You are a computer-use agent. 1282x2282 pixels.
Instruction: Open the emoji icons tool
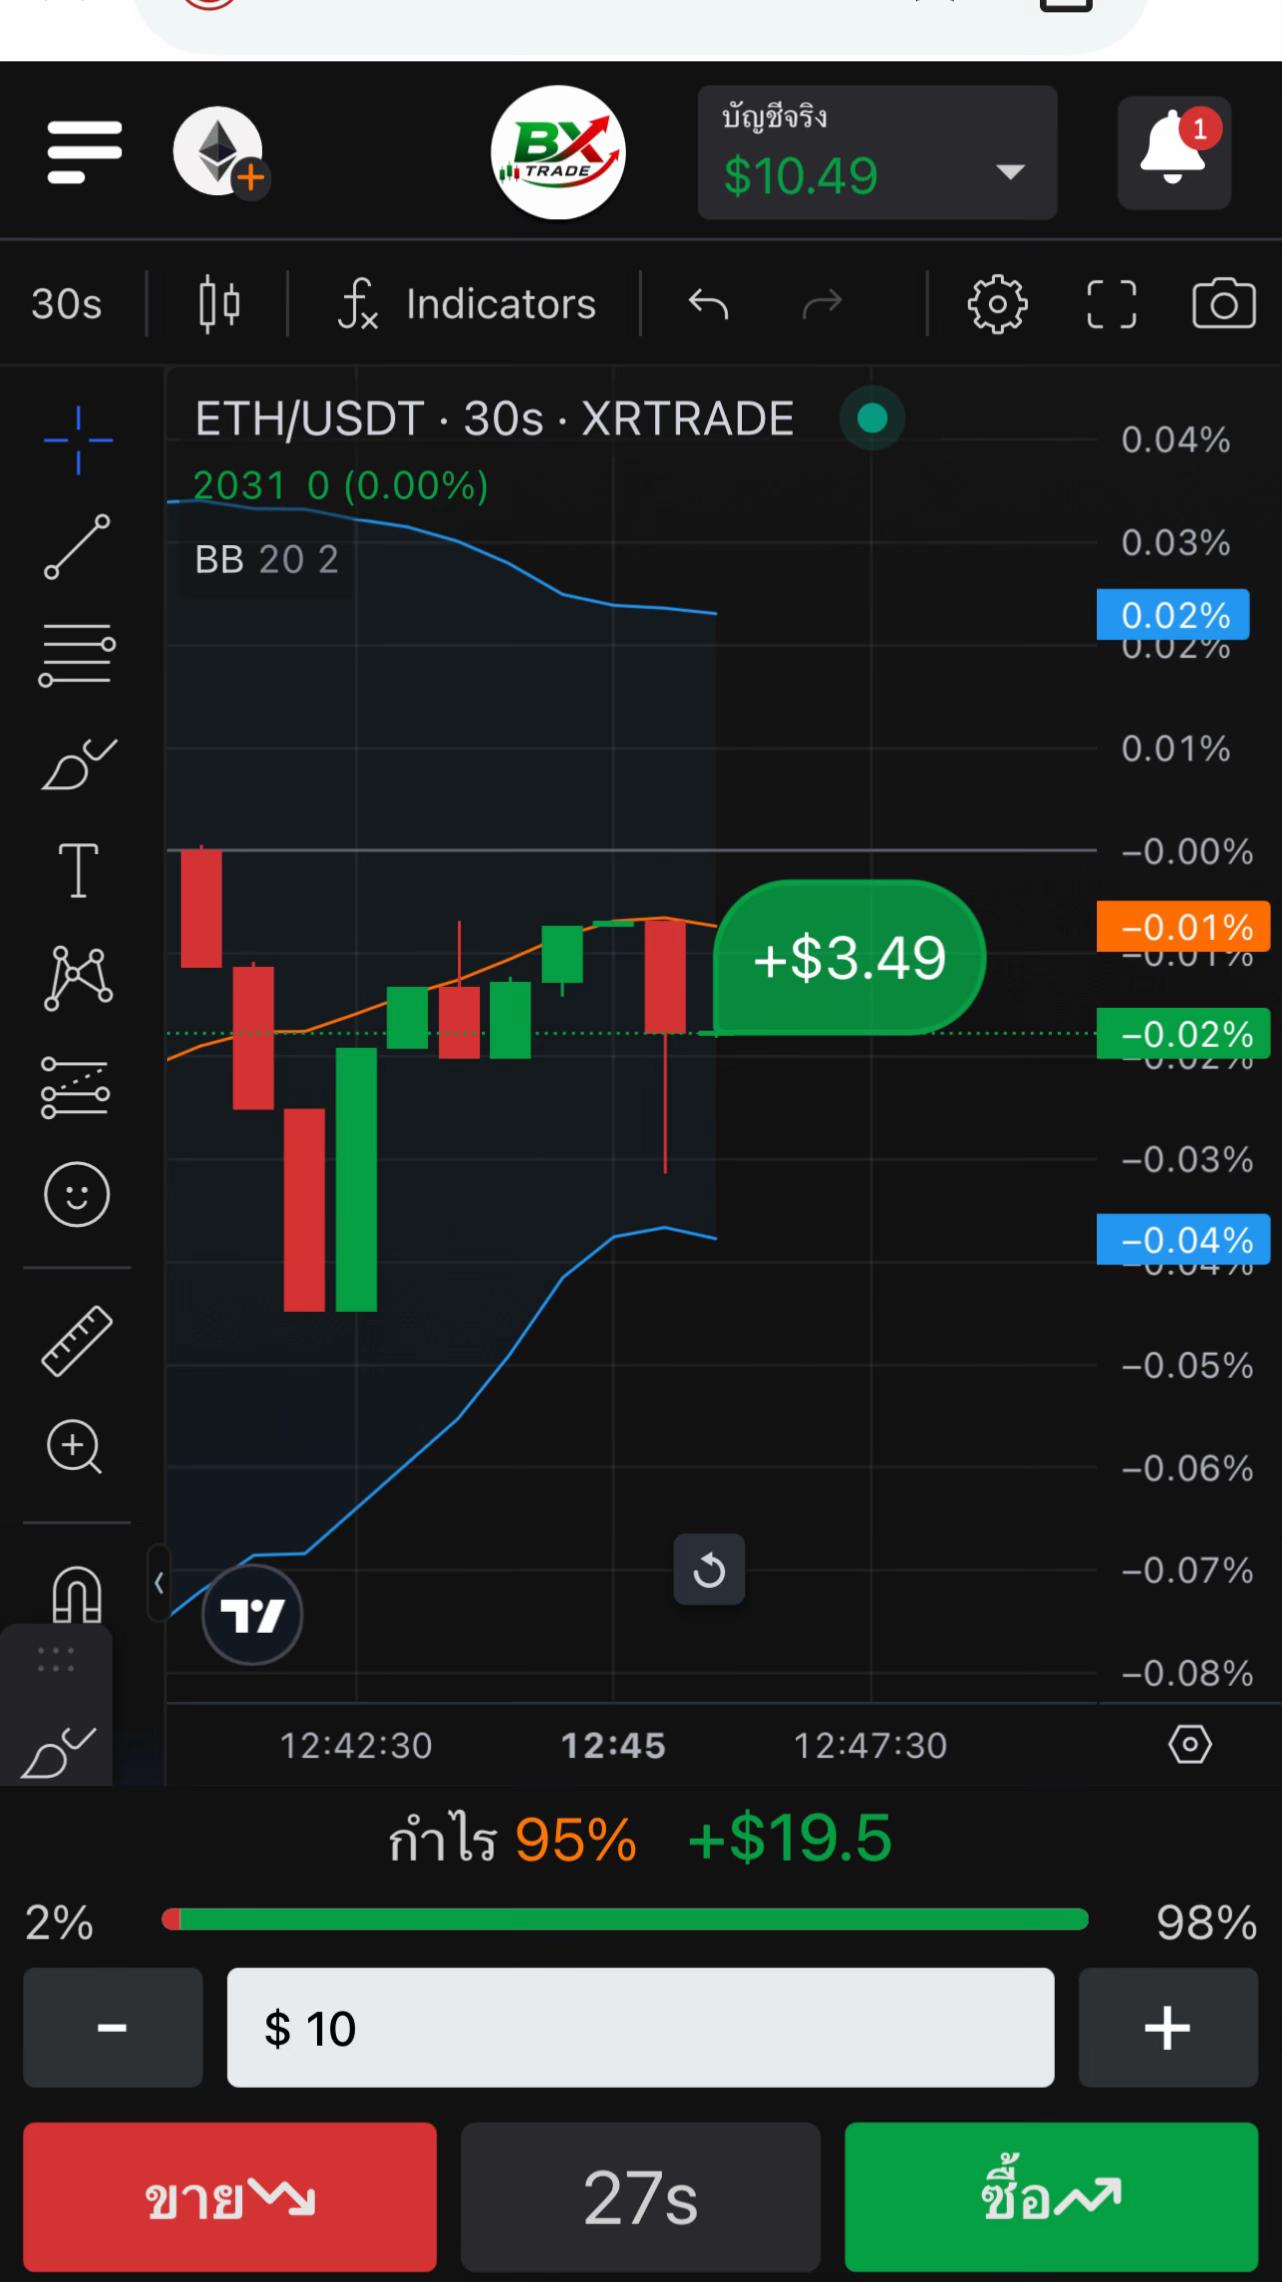click(x=77, y=1194)
